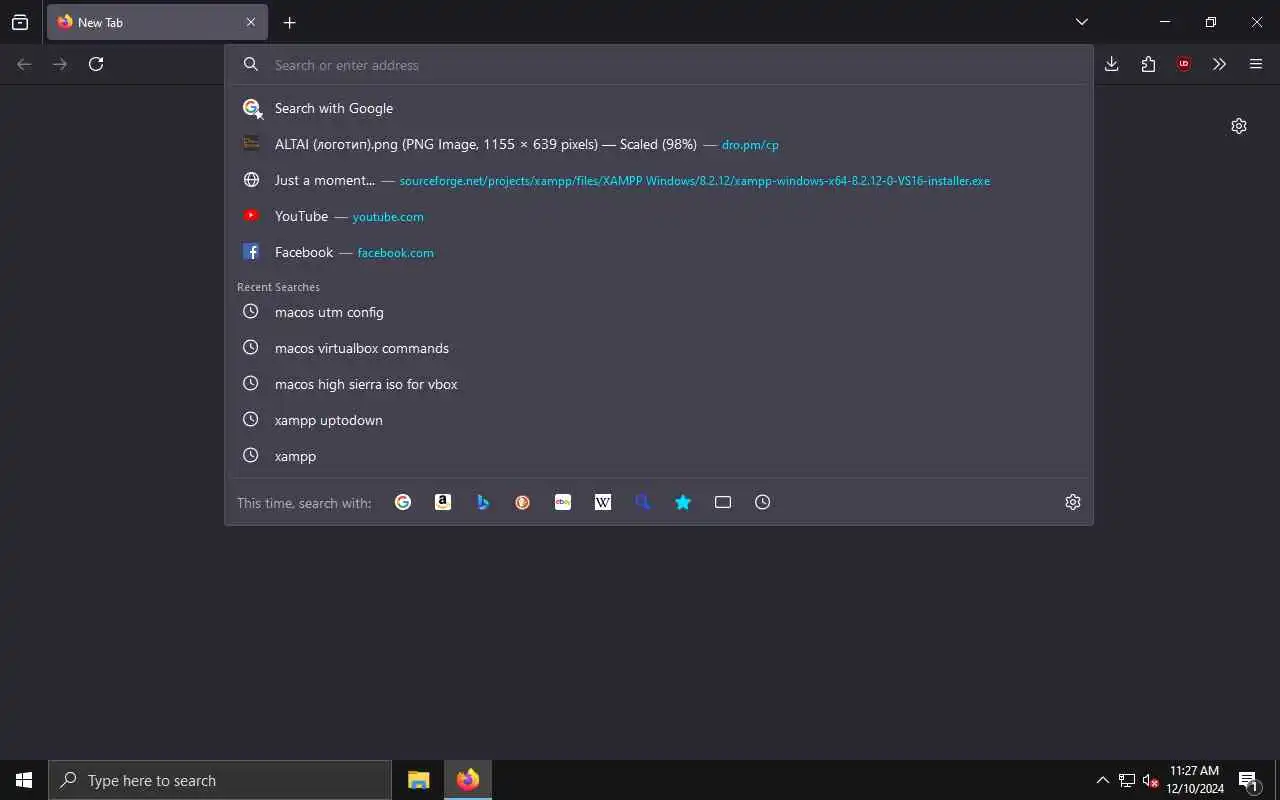The height and width of the screenshot is (800, 1280).
Task: Select recent search macos virtualbox commands
Action: click(x=659, y=348)
